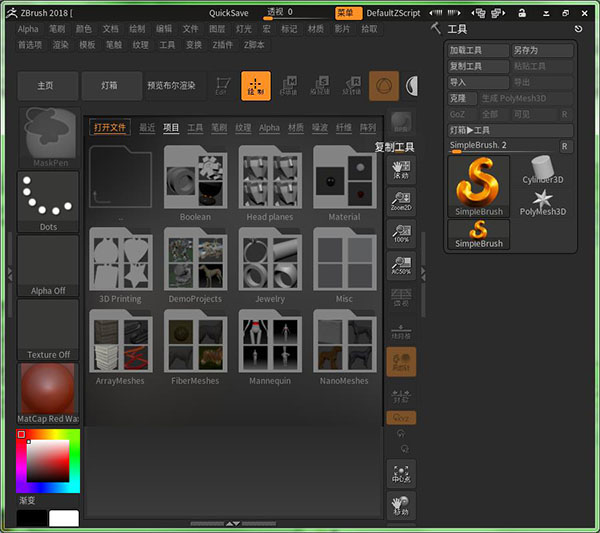600x533 pixels.
Task: Select the black secondary color swatch
Action: tap(32, 518)
